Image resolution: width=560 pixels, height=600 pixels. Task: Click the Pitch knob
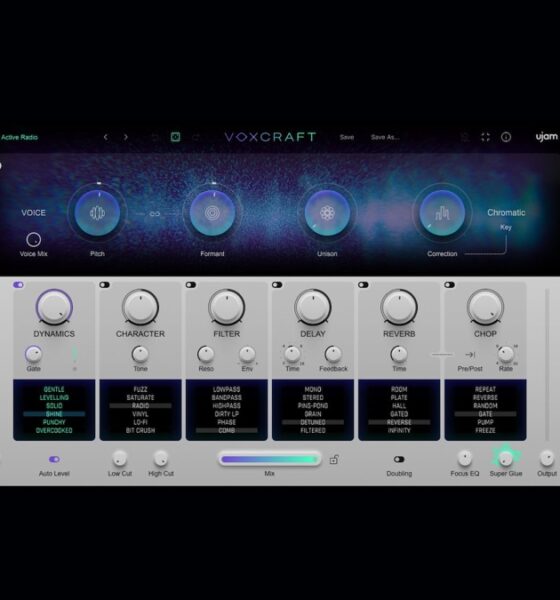[x=97, y=212]
